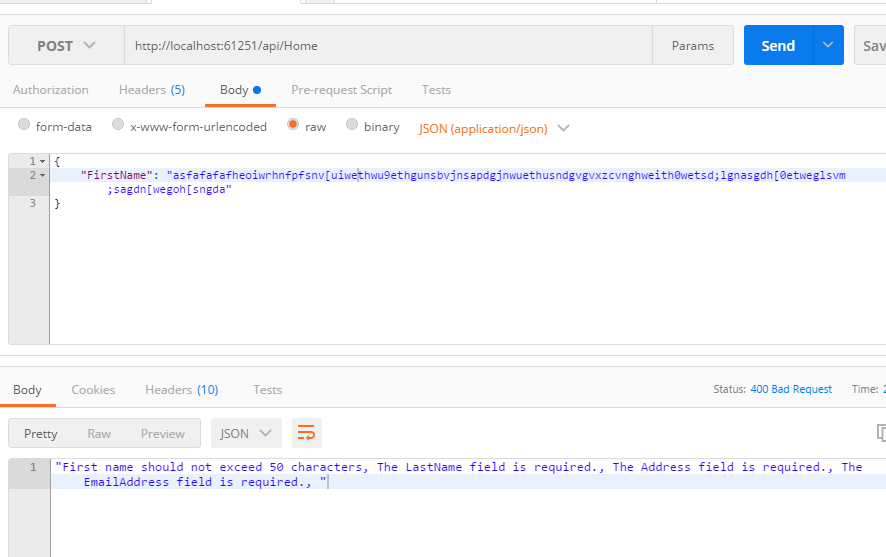Open the response JSON format dropdown

click(x=246, y=433)
